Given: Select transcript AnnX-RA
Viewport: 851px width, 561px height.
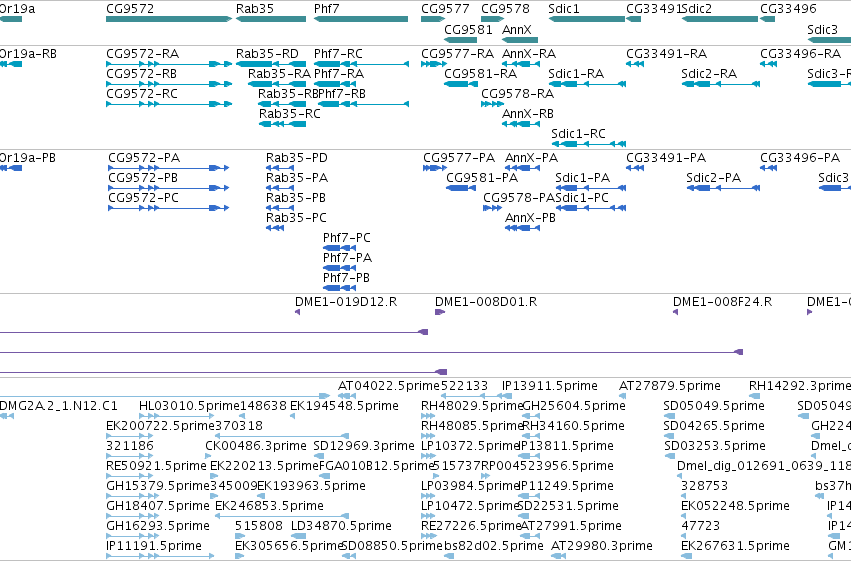Looking at the screenshot, I should pos(529,54).
